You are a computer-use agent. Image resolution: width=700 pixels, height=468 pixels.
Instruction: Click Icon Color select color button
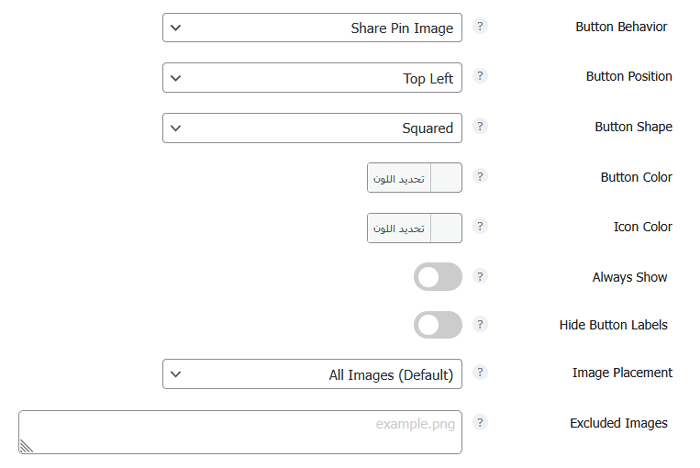[399, 228]
